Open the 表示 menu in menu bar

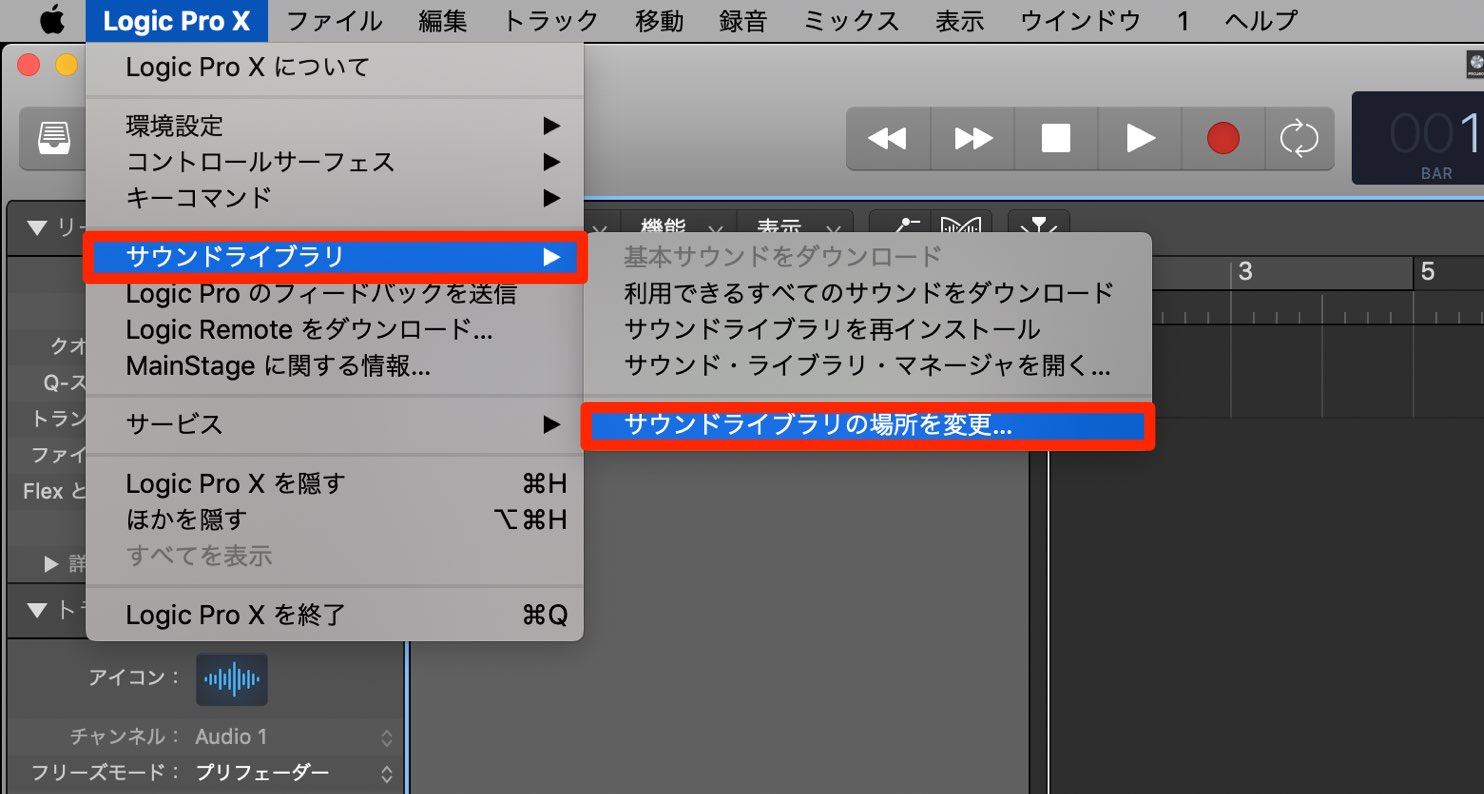pyautogui.click(x=960, y=20)
